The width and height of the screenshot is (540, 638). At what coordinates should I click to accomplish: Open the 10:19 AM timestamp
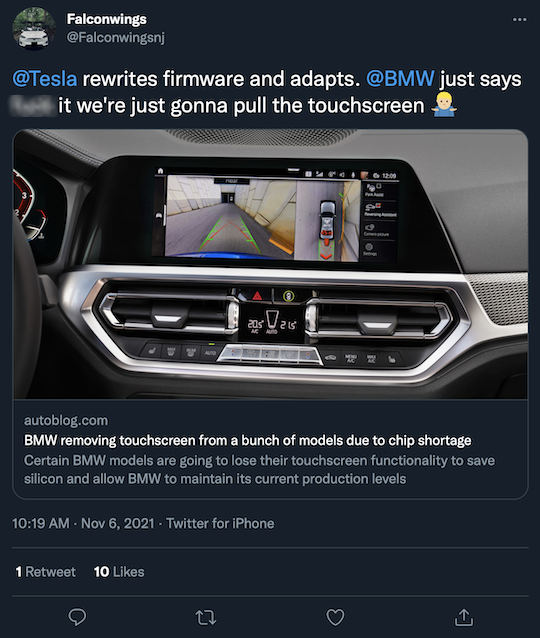(x=41, y=523)
